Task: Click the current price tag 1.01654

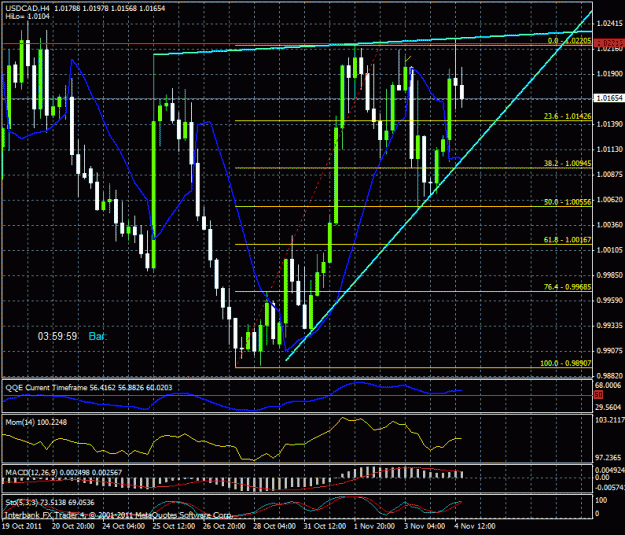Action: pyautogui.click(x=609, y=98)
